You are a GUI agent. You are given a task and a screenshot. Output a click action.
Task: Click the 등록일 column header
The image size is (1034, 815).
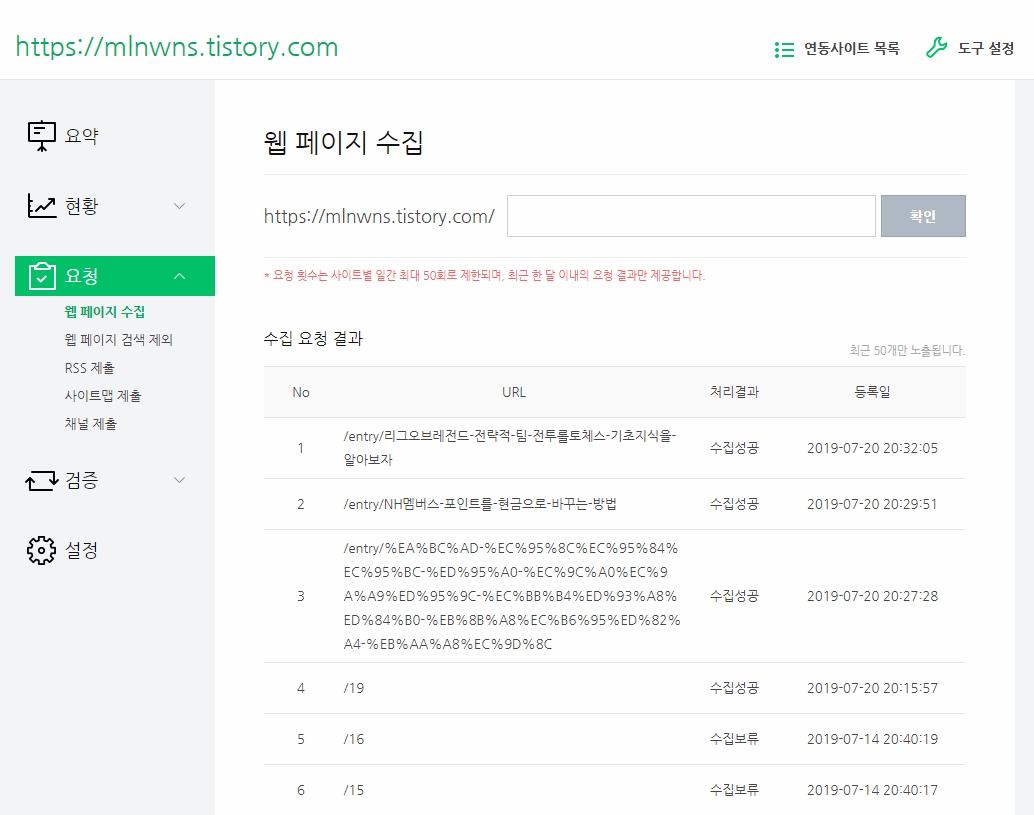pyautogui.click(x=872, y=392)
